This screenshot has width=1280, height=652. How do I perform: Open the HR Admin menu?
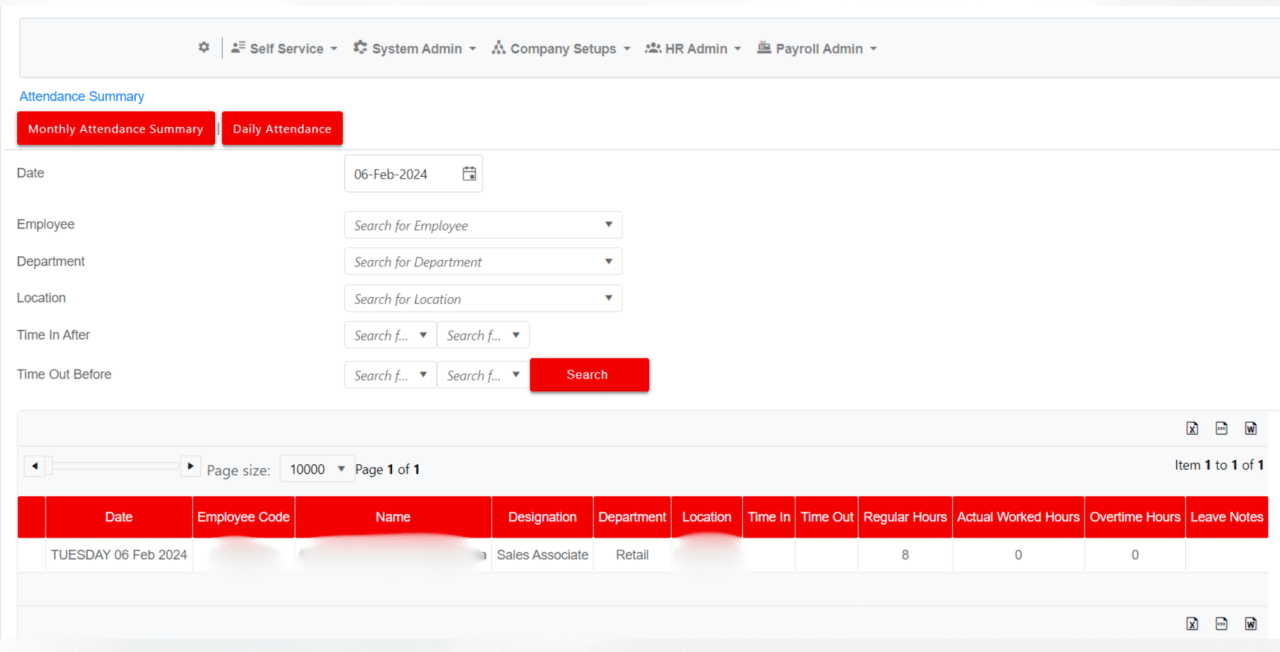(x=693, y=48)
